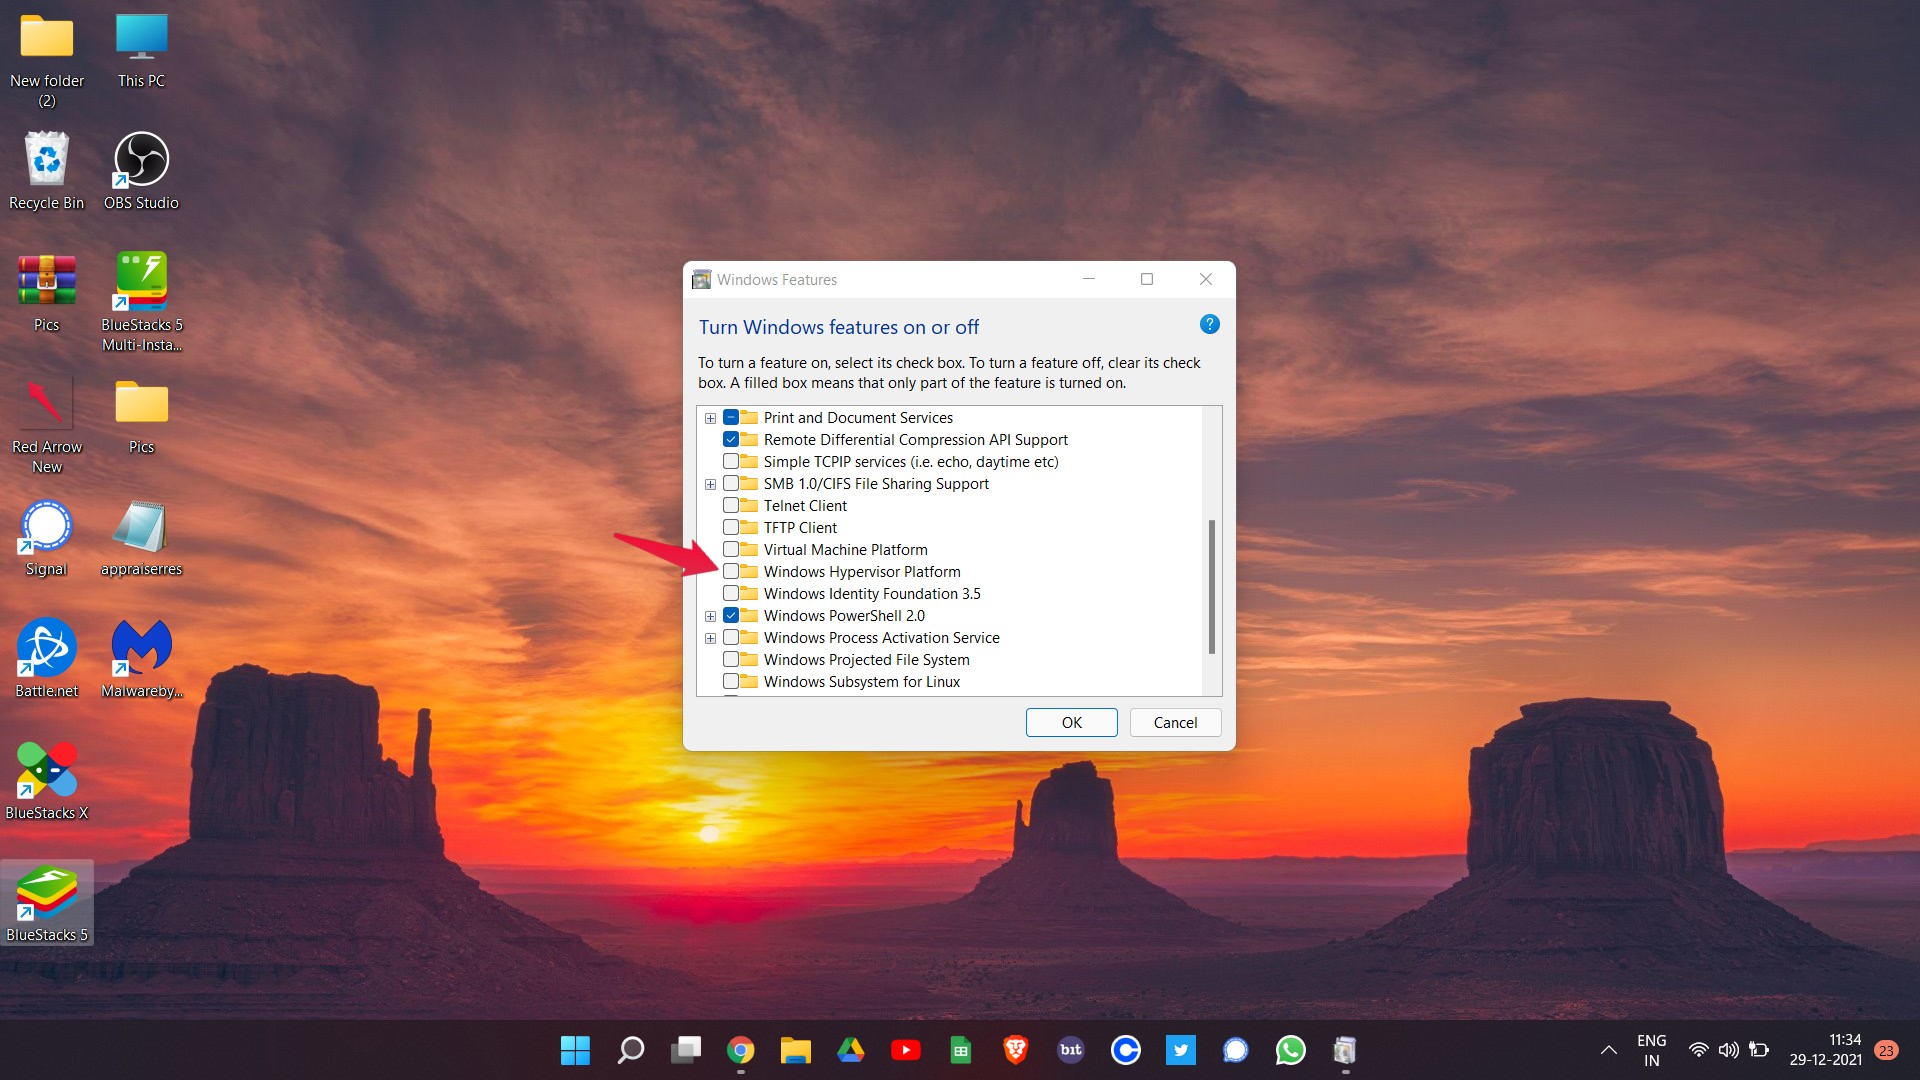Click Cancel to discard changes
The height and width of the screenshot is (1080, 1920).
[1176, 723]
